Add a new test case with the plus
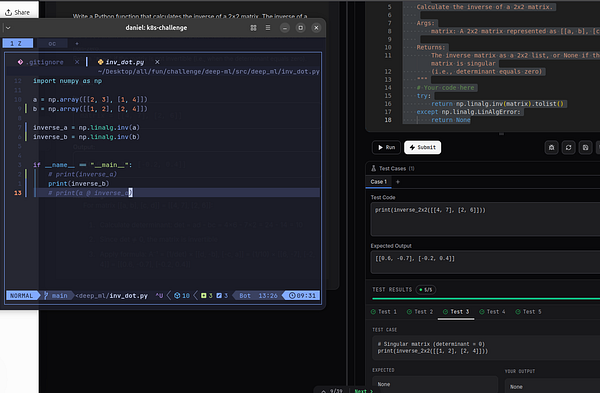The image size is (600, 393). pos(398,182)
